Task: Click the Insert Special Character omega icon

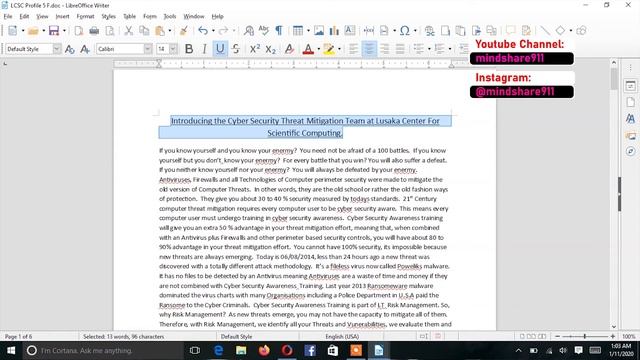Action: (404, 31)
